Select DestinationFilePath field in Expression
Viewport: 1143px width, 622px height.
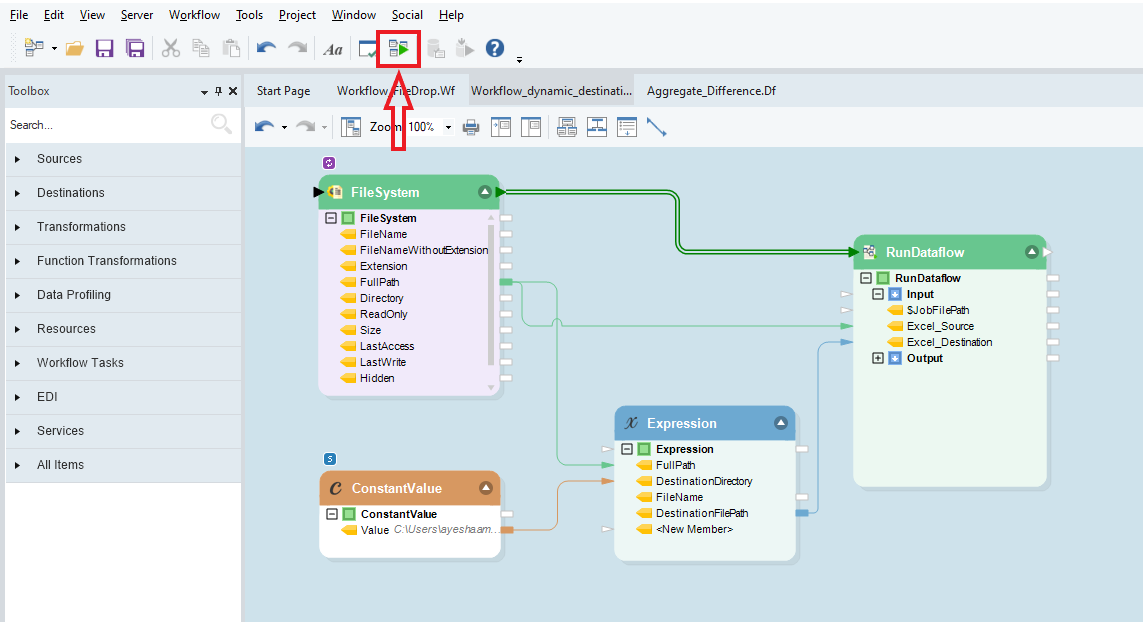701,513
